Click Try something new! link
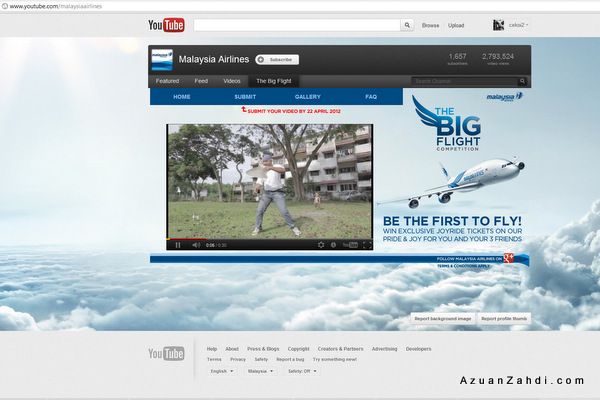Image resolution: width=600 pixels, height=400 pixels. pos(335,359)
